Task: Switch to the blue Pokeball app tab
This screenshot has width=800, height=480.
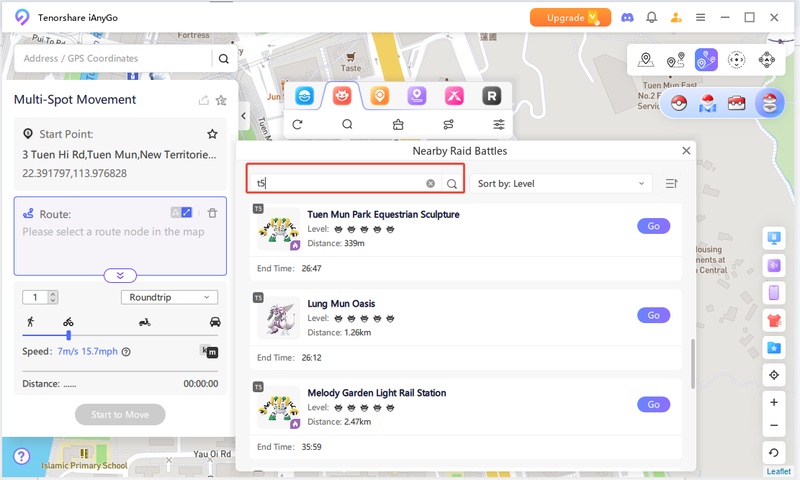Action: pyautogui.click(x=305, y=96)
